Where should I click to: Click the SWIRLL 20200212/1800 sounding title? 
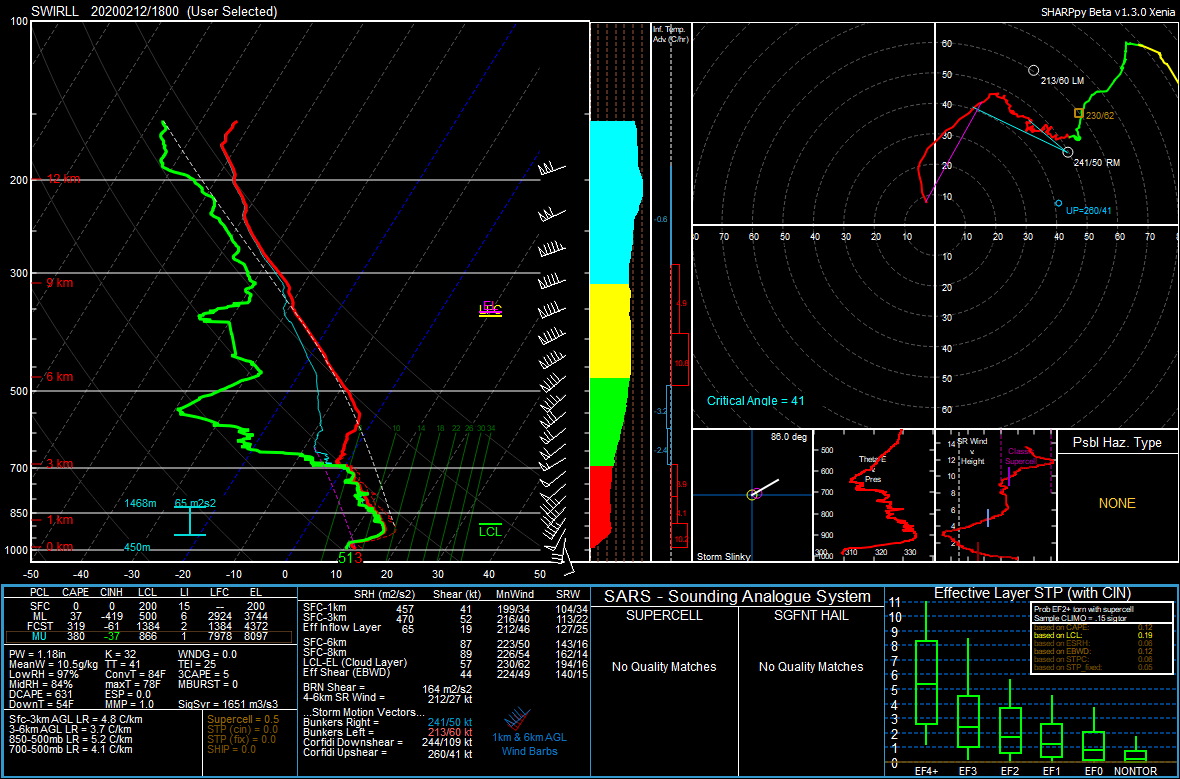tap(154, 11)
